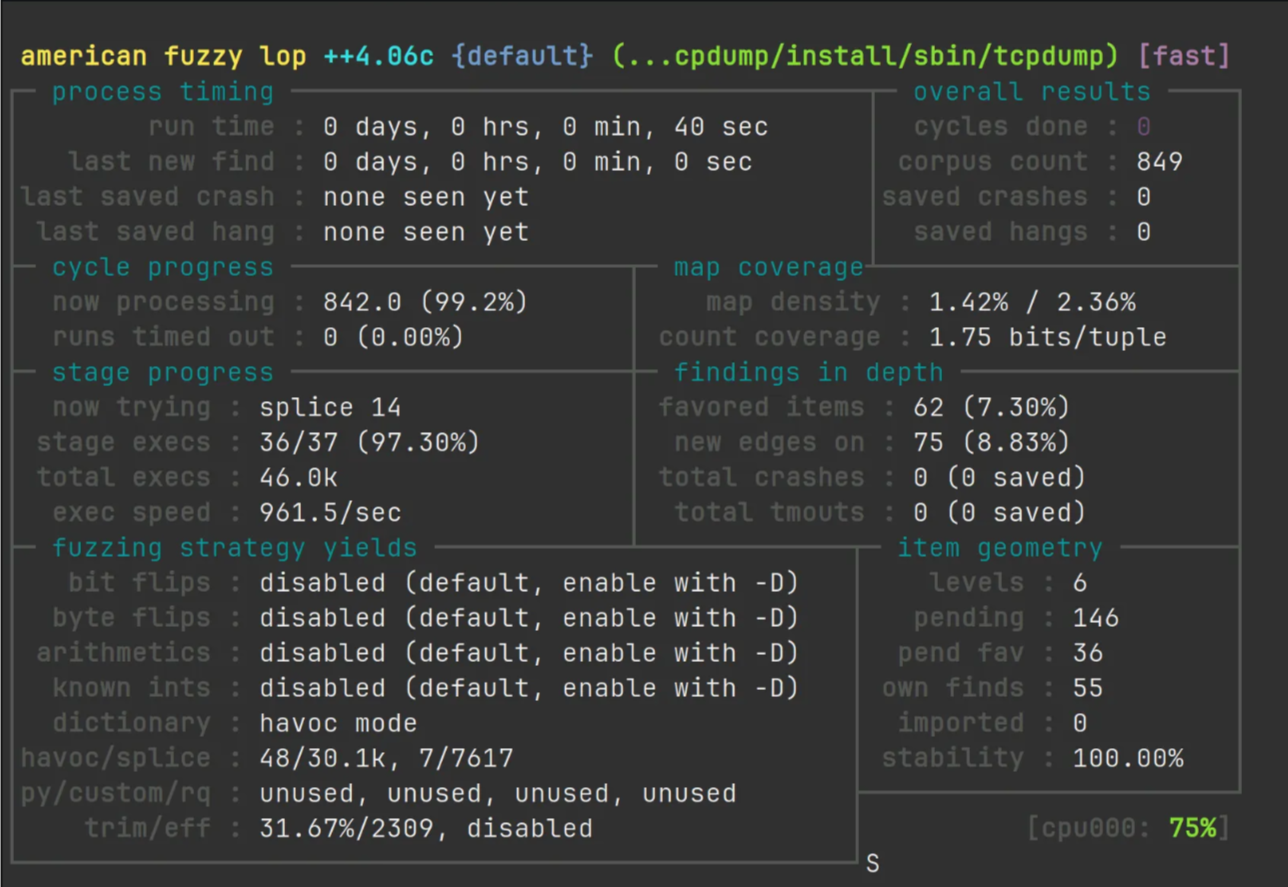Click the known ints 'disabled' status line

tap(530, 688)
